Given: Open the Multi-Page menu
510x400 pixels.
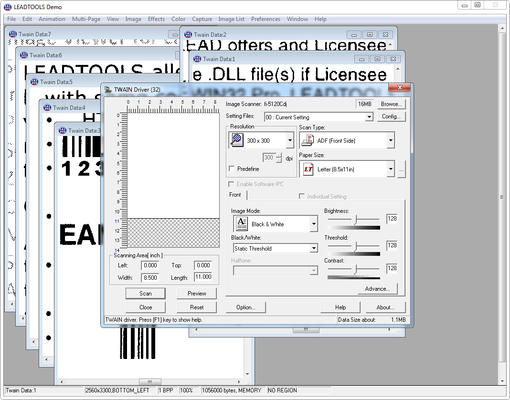Looking at the screenshot, I should [x=86, y=19].
